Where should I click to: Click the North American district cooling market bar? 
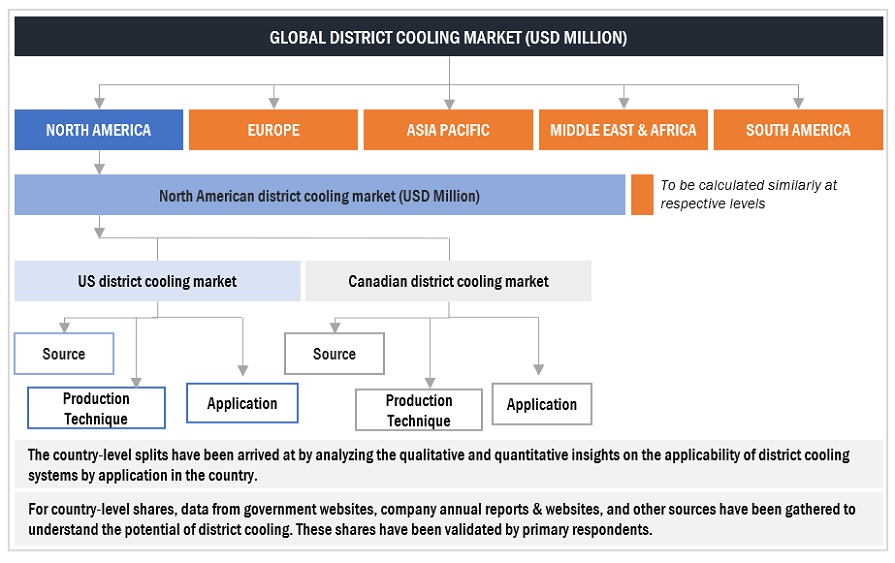click(x=319, y=196)
